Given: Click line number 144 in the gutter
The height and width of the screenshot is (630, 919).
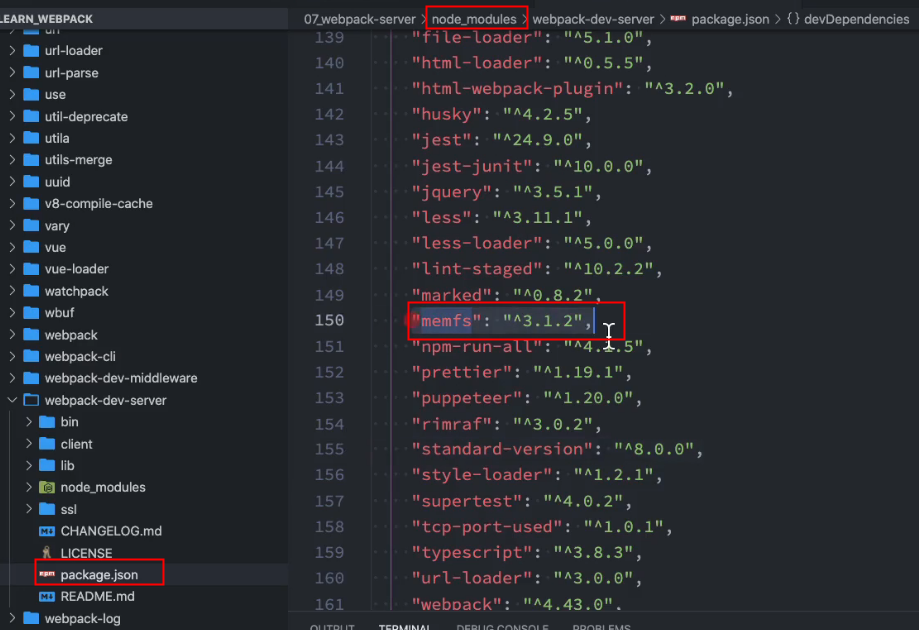Looking at the screenshot, I should [329, 166].
